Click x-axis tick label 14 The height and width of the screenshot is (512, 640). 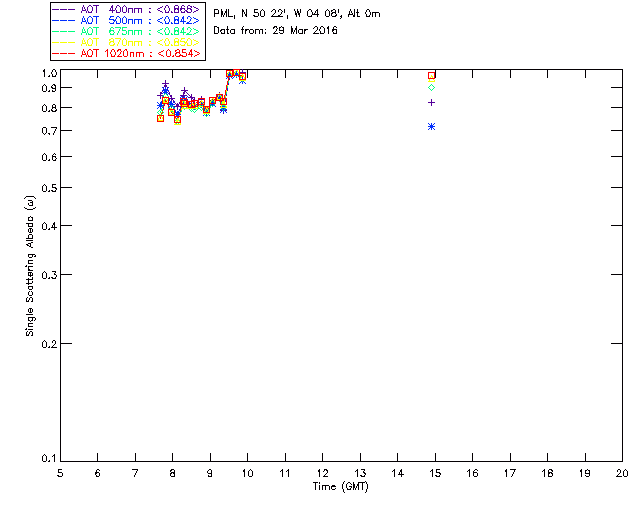tap(398, 473)
